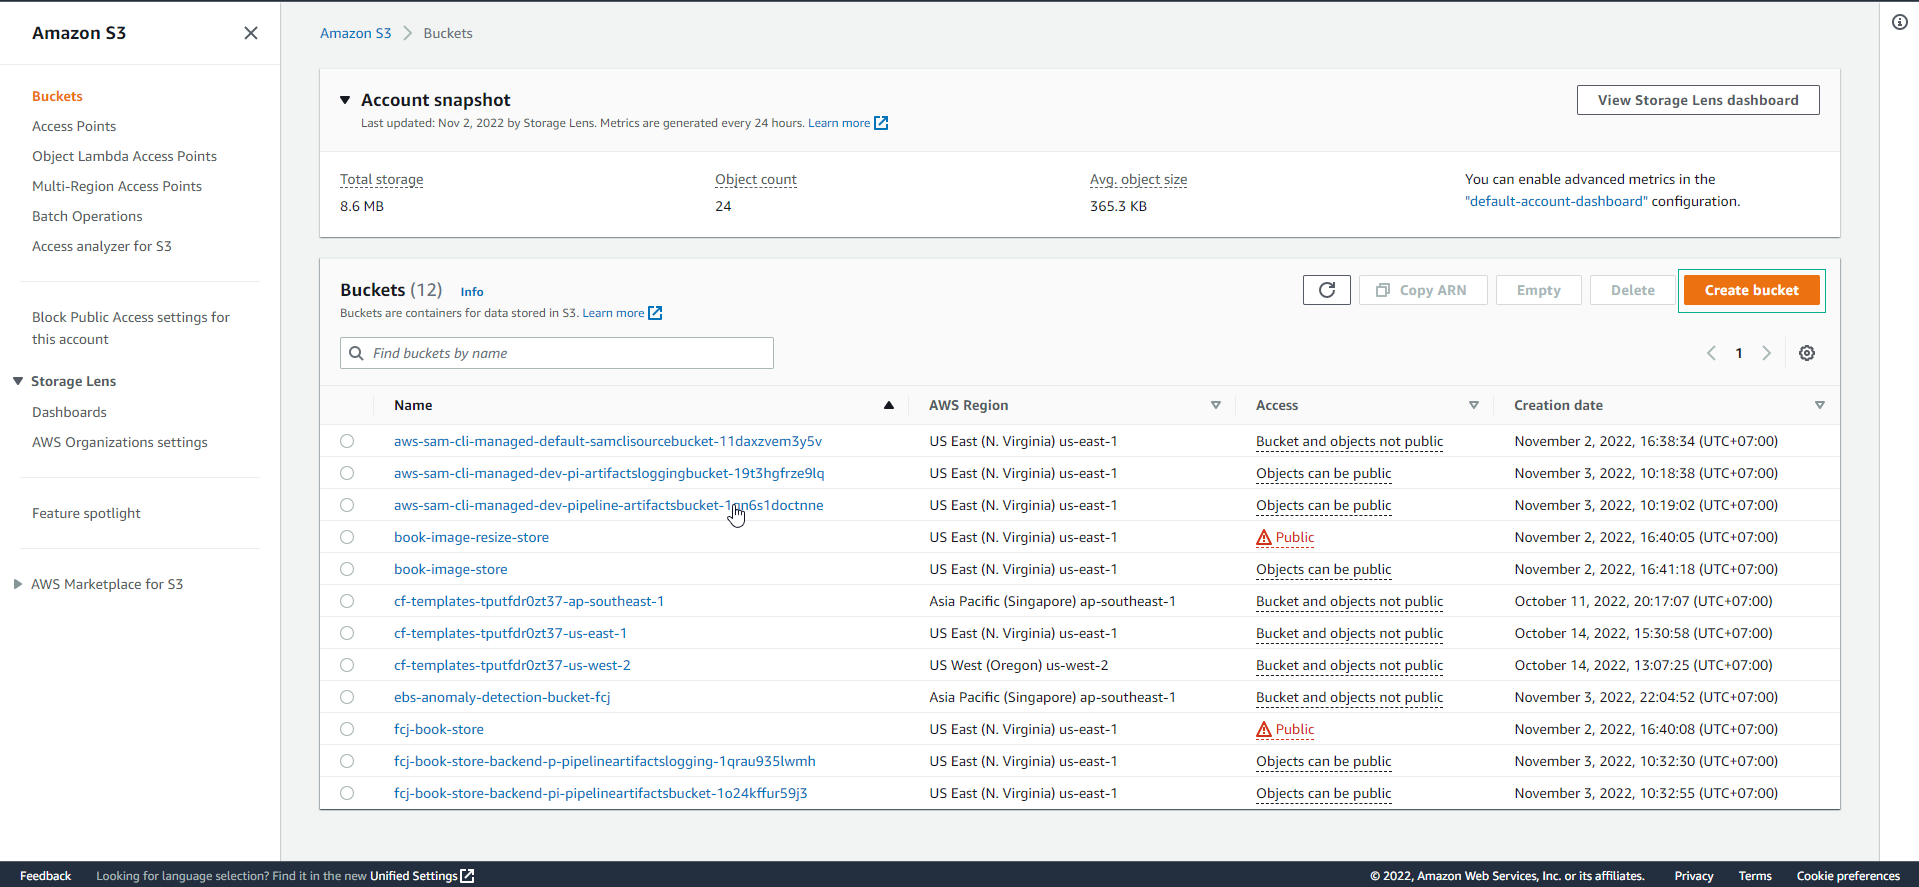The width and height of the screenshot is (1919, 887).
Task: Sort by the AWS Region column arrow
Action: [1216, 405]
